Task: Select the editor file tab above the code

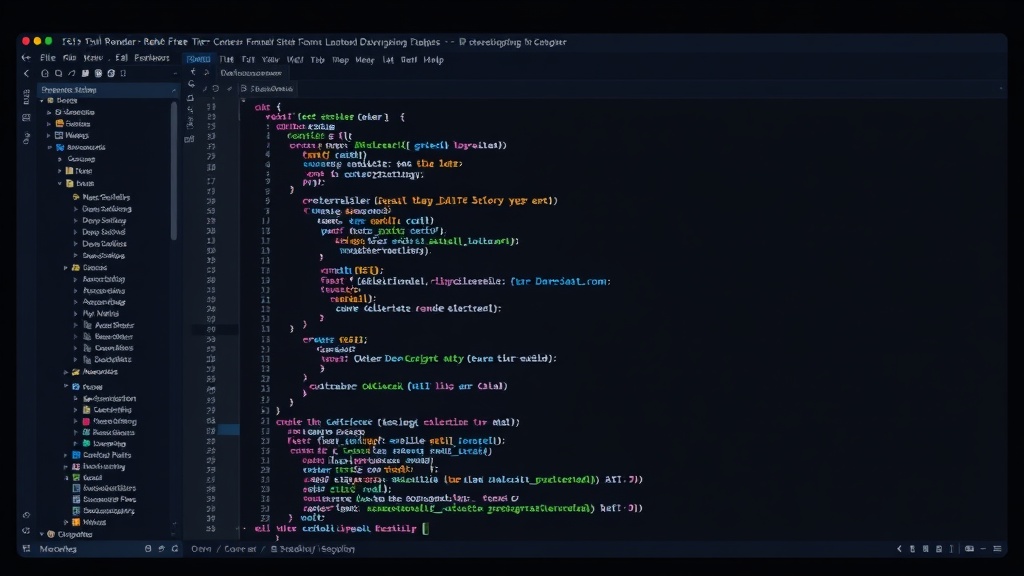Action: click(x=268, y=89)
